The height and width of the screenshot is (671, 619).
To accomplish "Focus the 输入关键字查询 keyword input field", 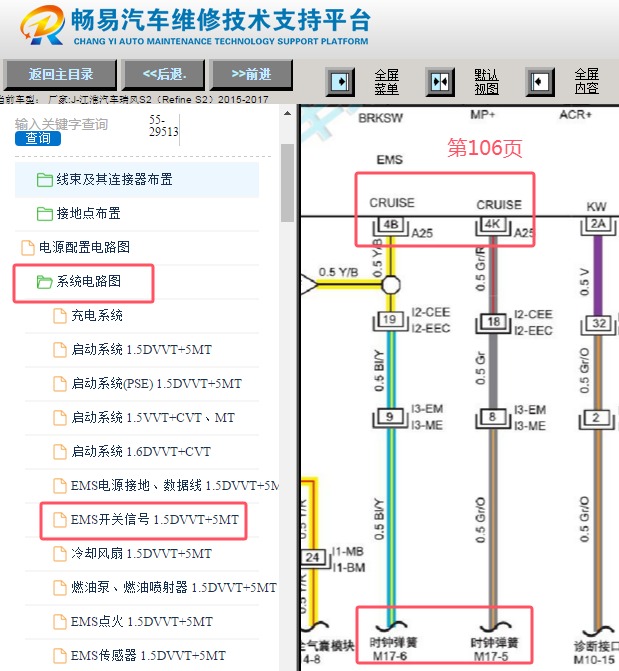I will click(x=61, y=124).
